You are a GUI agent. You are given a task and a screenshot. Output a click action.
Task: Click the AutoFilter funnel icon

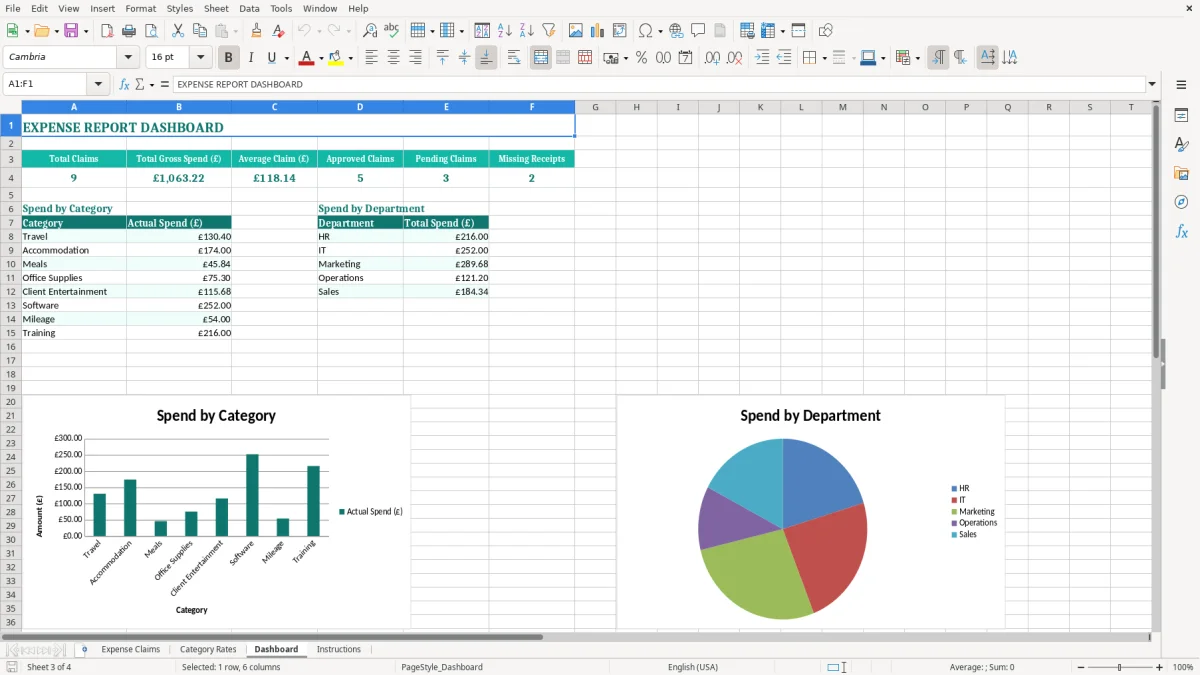(549, 31)
